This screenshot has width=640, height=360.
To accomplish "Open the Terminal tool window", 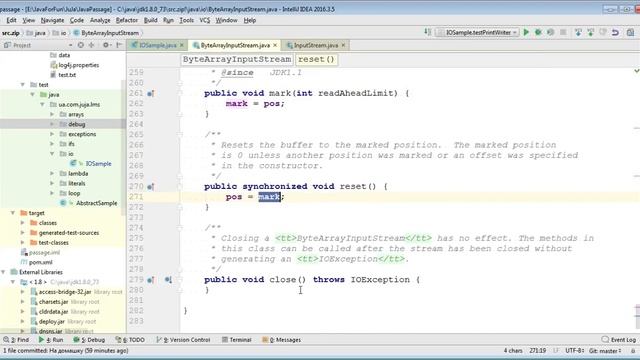I will (x=237, y=340).
